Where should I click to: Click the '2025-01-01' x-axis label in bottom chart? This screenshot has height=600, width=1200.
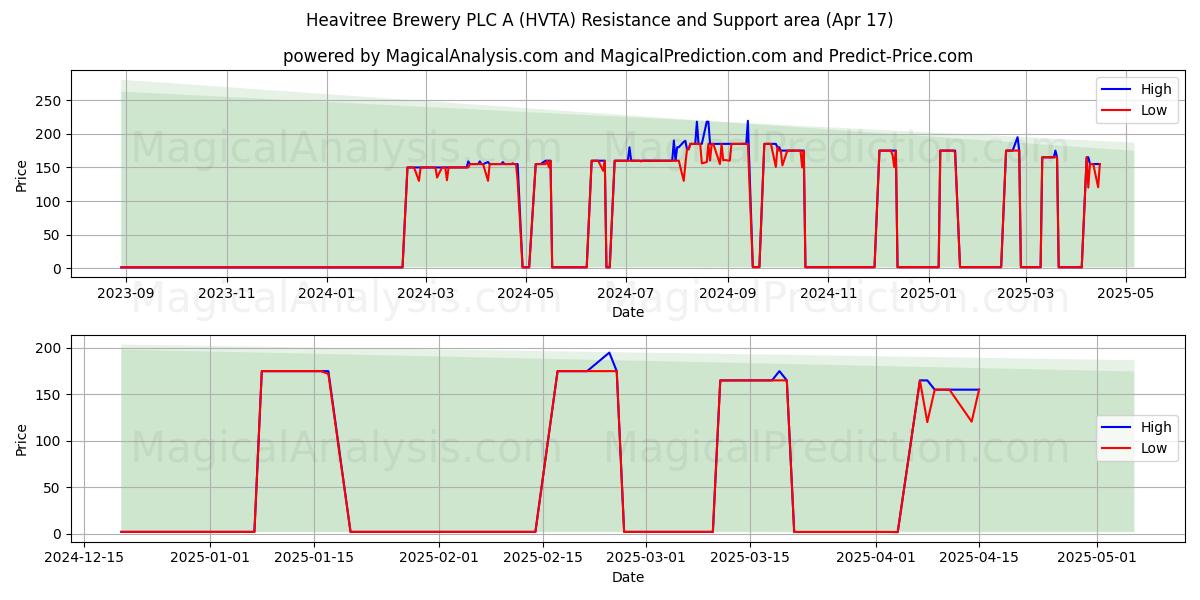(x=211, y=558)
